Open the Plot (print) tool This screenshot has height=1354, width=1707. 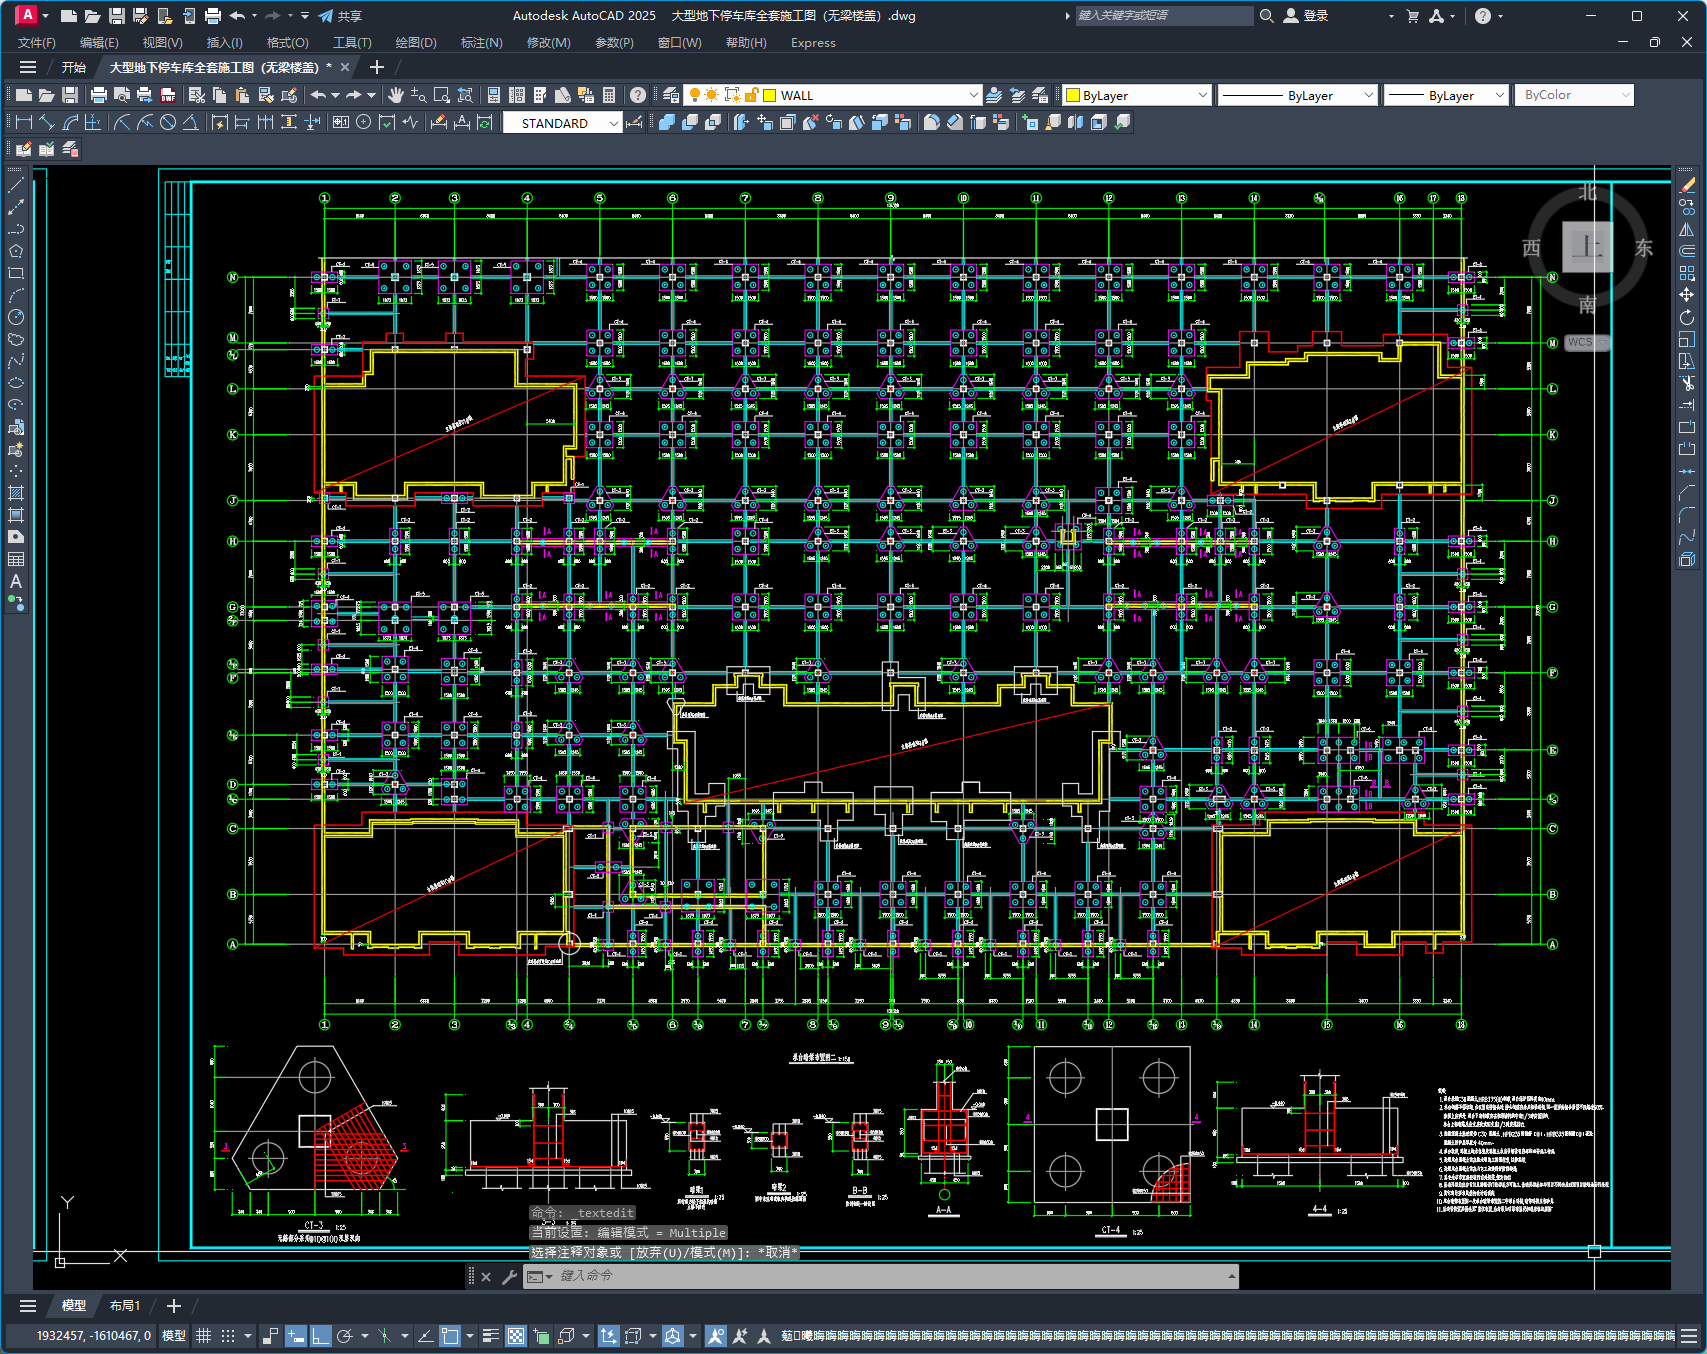click(x=98, y=95)
